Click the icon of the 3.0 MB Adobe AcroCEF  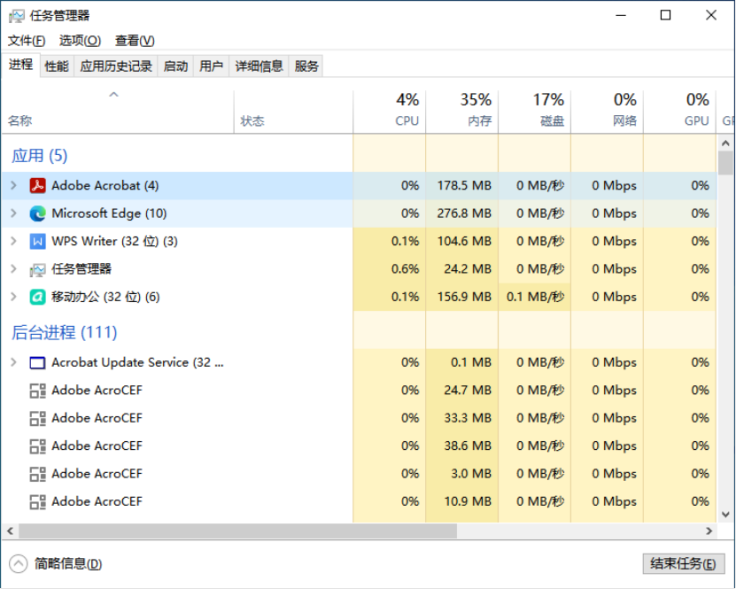tap(38, 474)
